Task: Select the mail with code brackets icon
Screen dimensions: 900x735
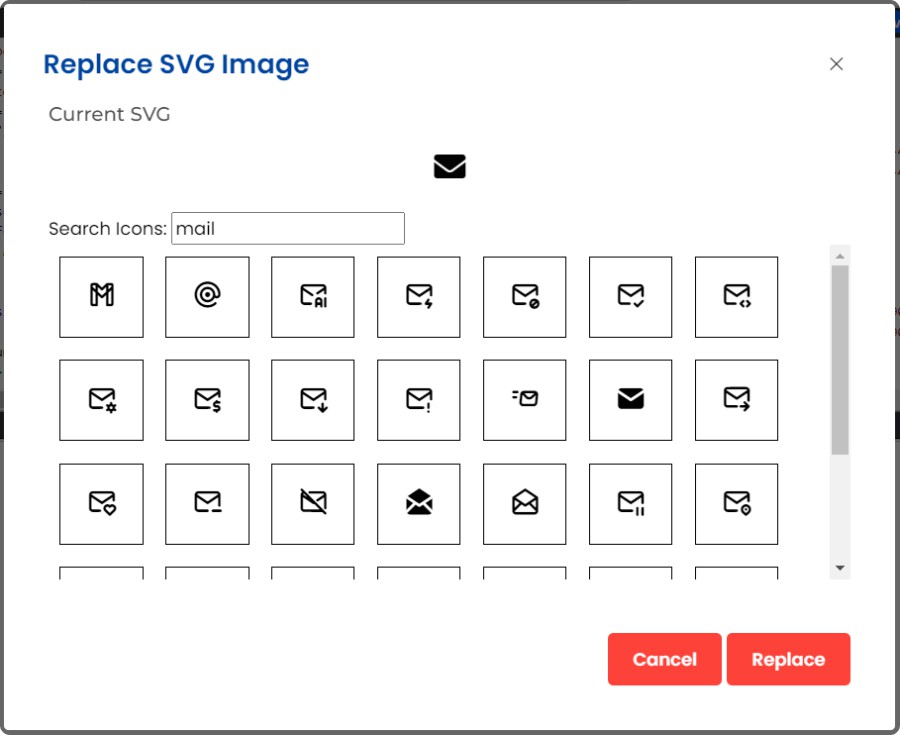Action: tap(737, 297)
